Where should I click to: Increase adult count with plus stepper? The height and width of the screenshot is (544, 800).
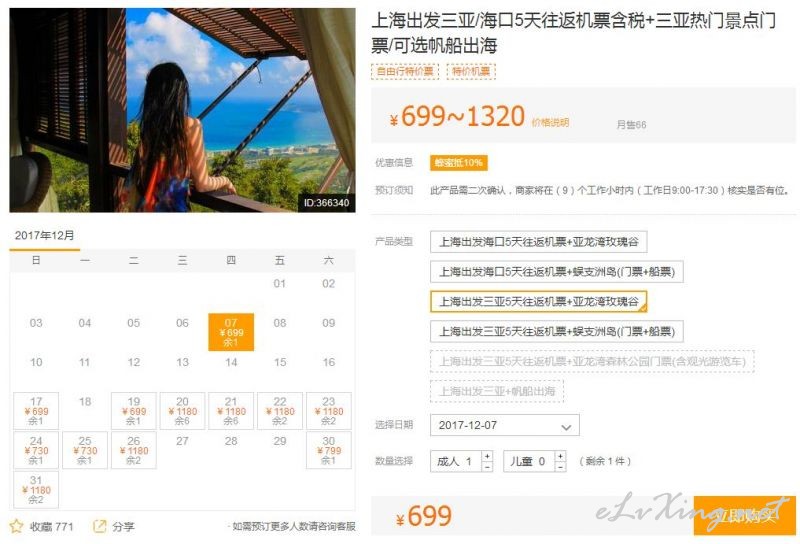pyautogui.click(x=487, y=456)
